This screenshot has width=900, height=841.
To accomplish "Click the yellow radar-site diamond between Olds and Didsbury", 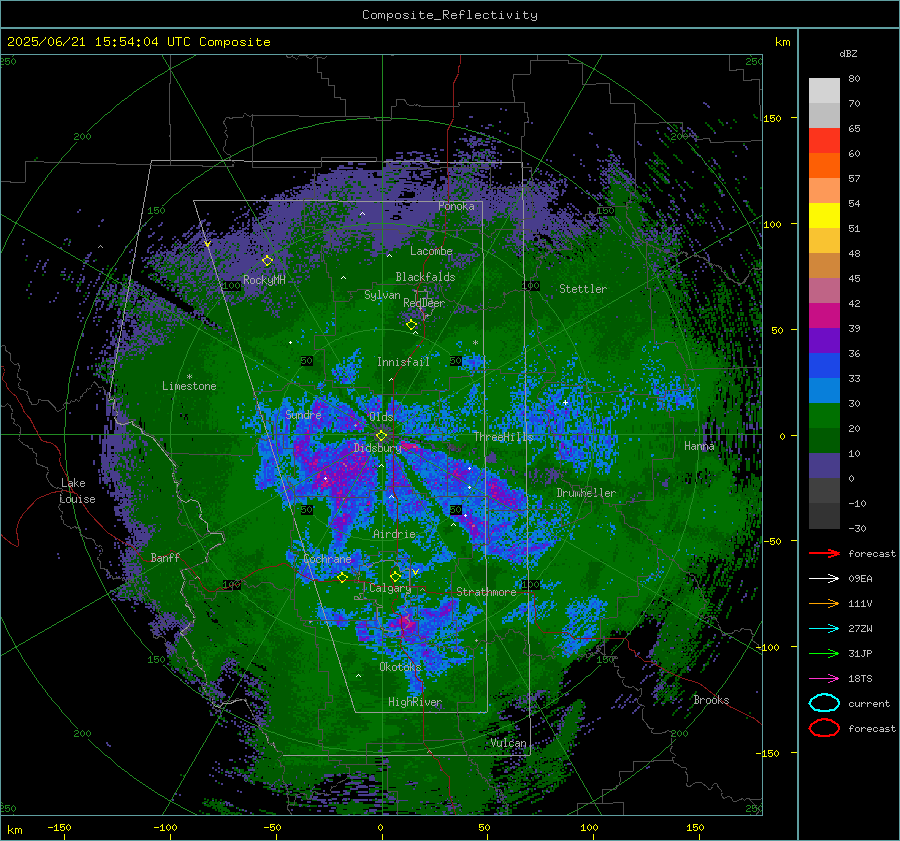I will pyautogui.click(x=381, y=436).
